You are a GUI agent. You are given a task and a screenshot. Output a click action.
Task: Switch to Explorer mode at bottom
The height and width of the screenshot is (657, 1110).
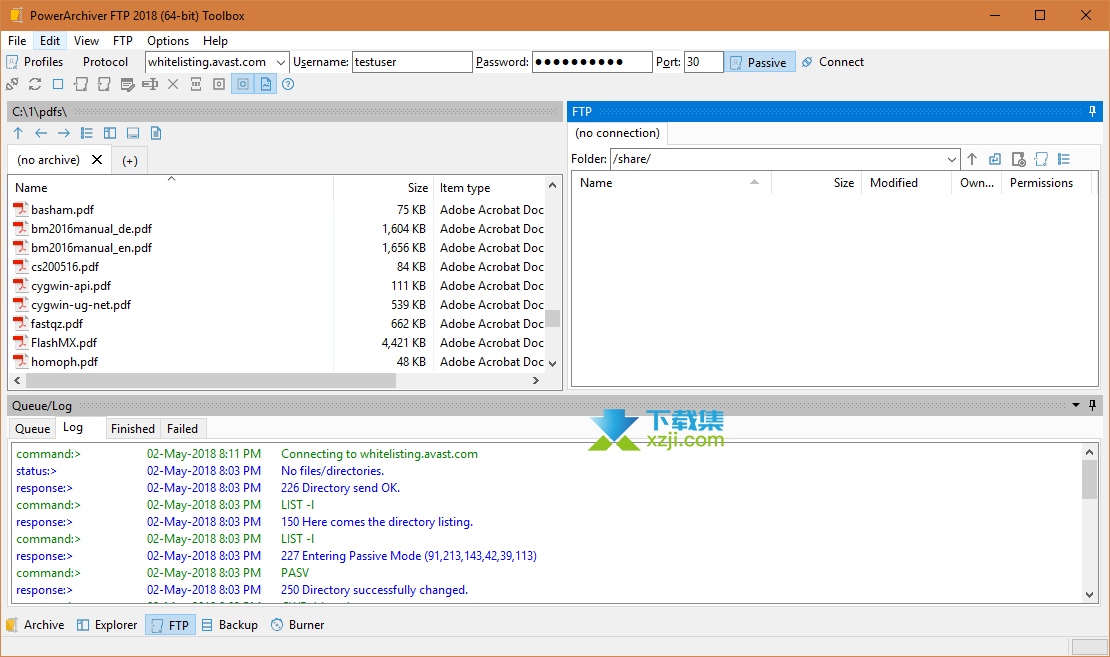[107, 625]
